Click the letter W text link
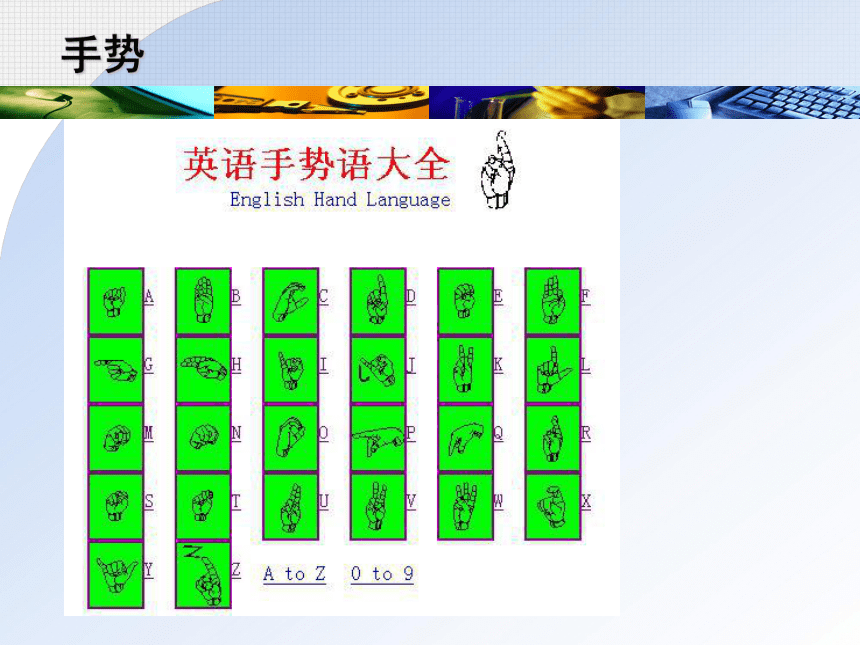Image resolution: width=860 pixels, height=645 pixels. pyautogui.click(x=499, y=502)
